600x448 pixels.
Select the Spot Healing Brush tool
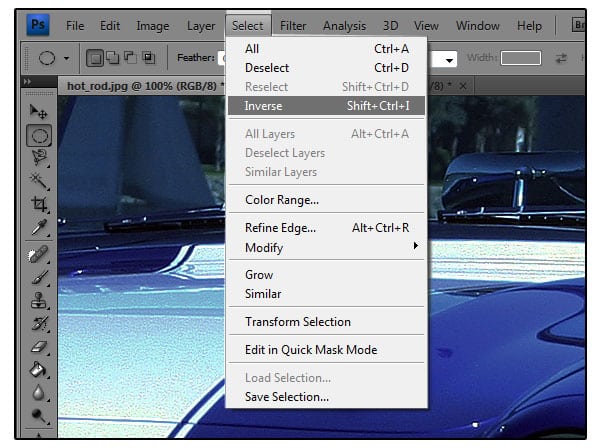(39, 254)
